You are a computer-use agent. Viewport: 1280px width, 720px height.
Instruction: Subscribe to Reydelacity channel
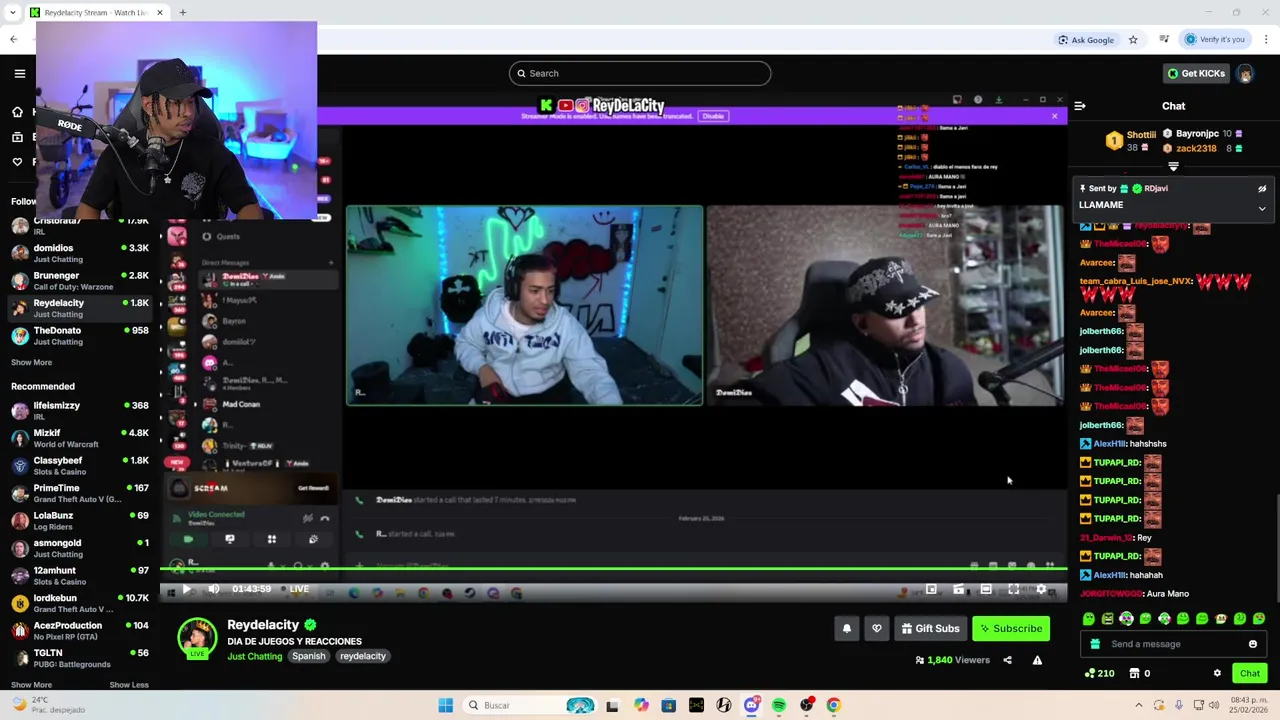[x=1011, y=629]
